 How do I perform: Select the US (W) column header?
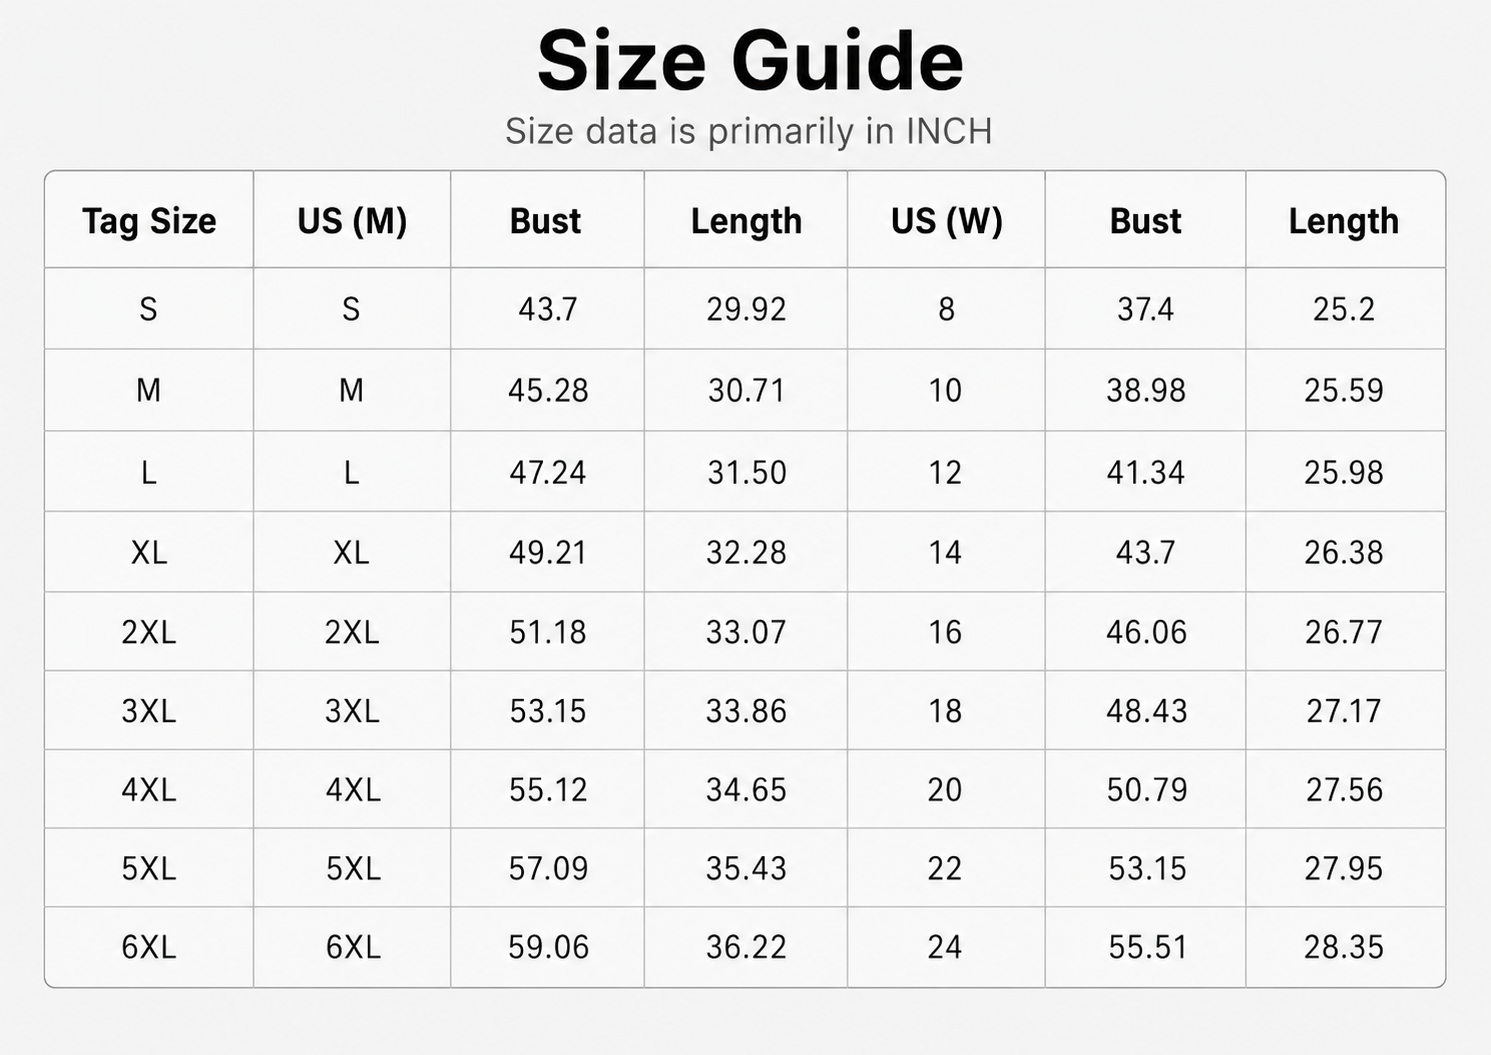click(x=946, y=221)
